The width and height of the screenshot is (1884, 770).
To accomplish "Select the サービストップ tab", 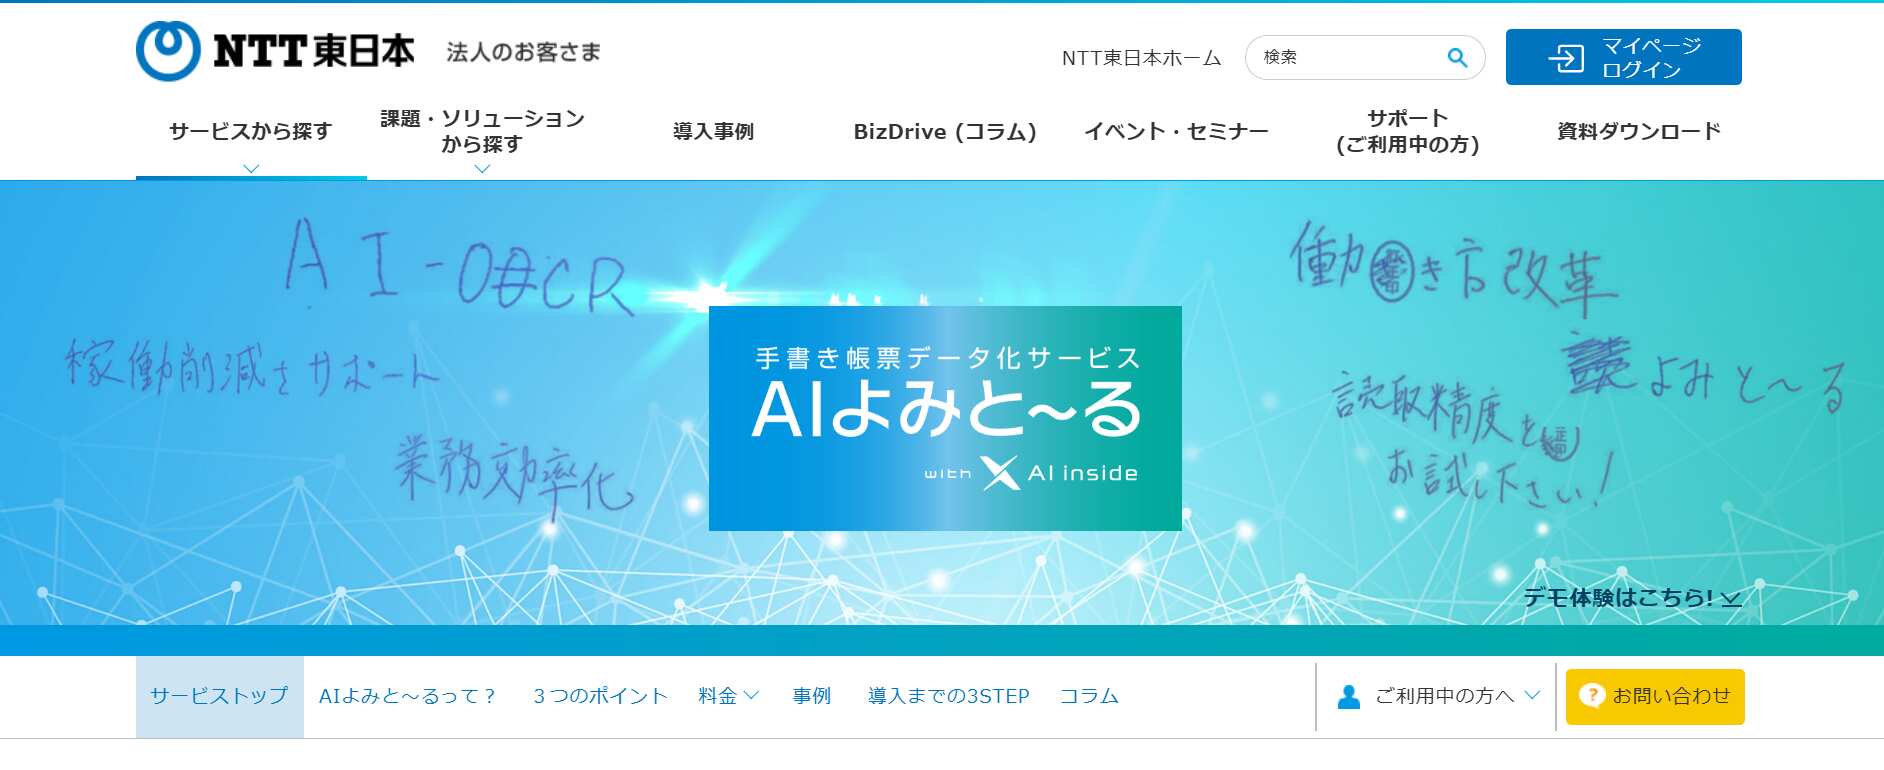I will pos(220,697).
